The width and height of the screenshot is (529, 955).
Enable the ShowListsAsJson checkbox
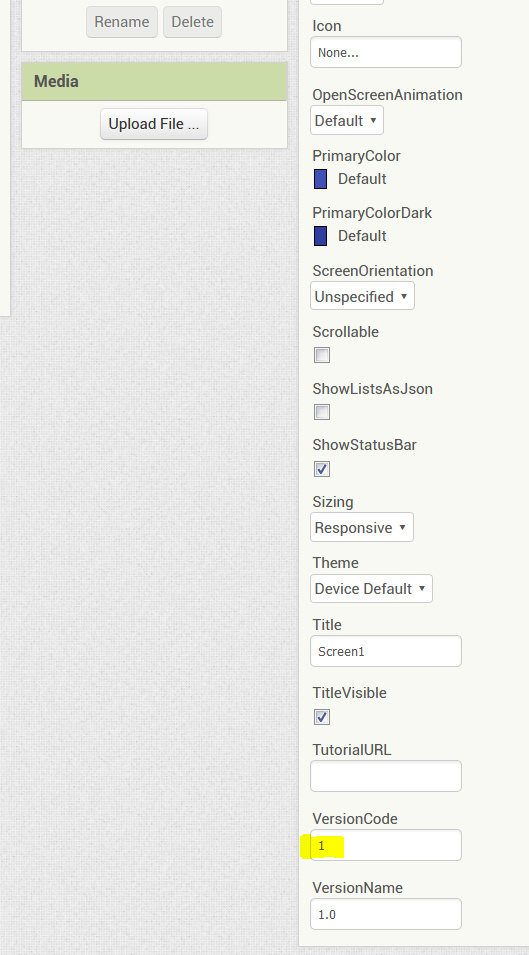point(322,412)
